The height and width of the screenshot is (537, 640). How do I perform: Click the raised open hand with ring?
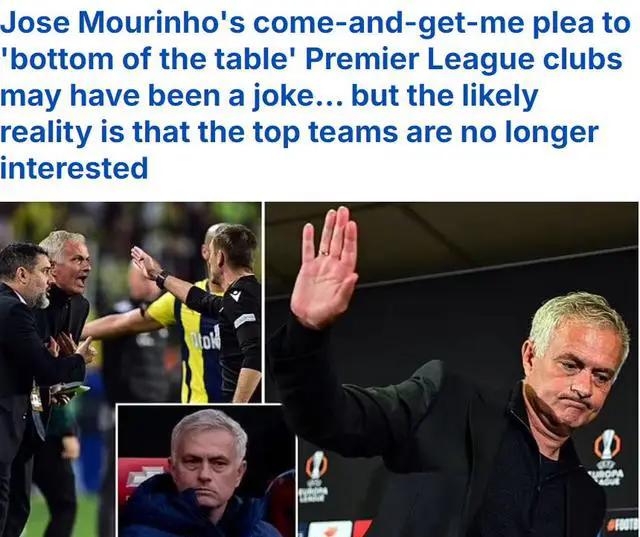325,267
